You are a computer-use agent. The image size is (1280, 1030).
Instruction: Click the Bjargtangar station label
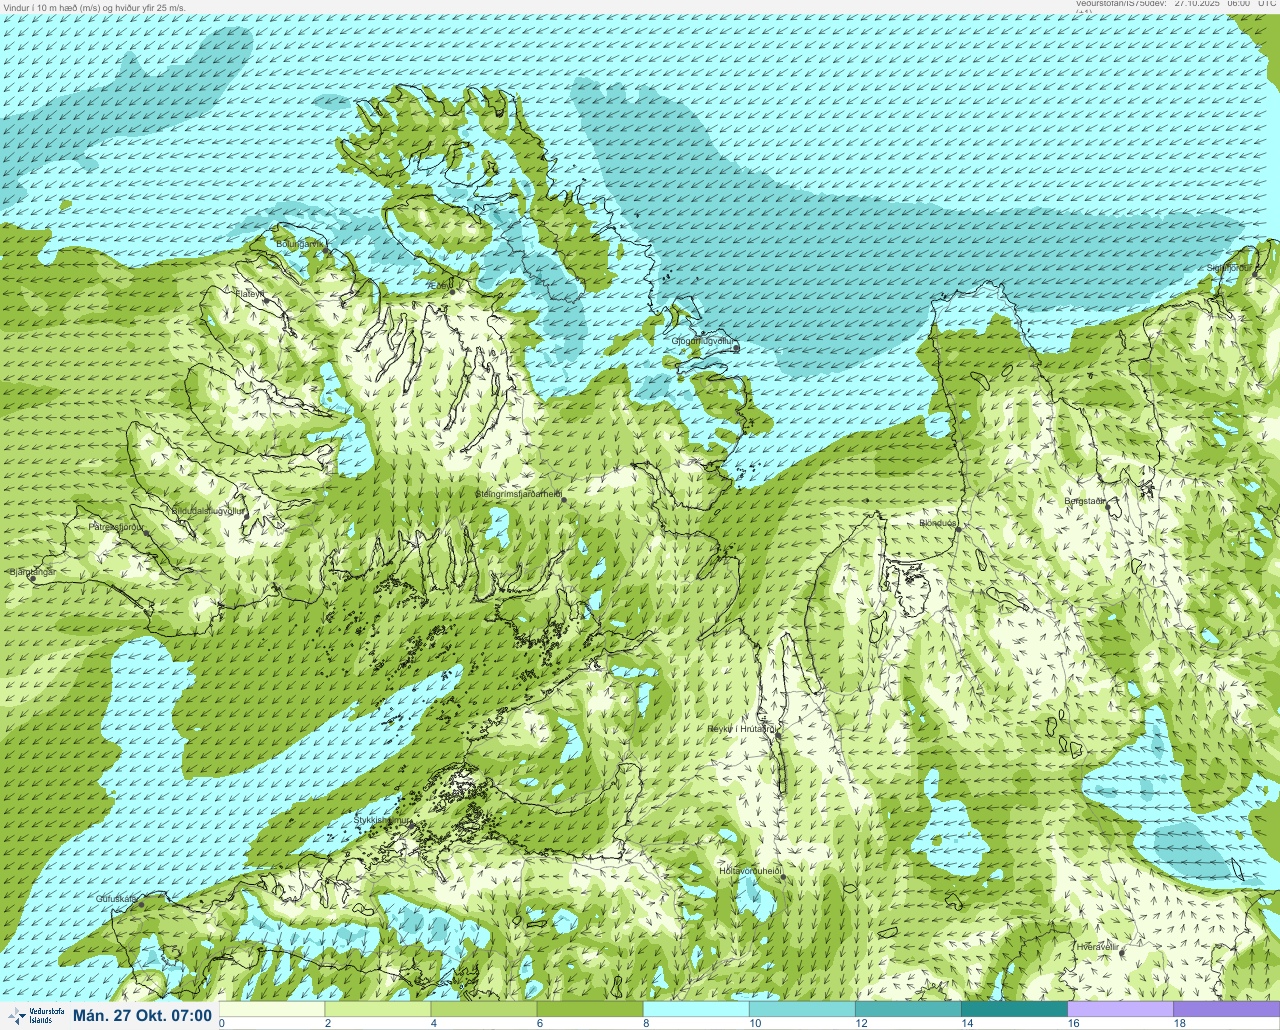32,572
